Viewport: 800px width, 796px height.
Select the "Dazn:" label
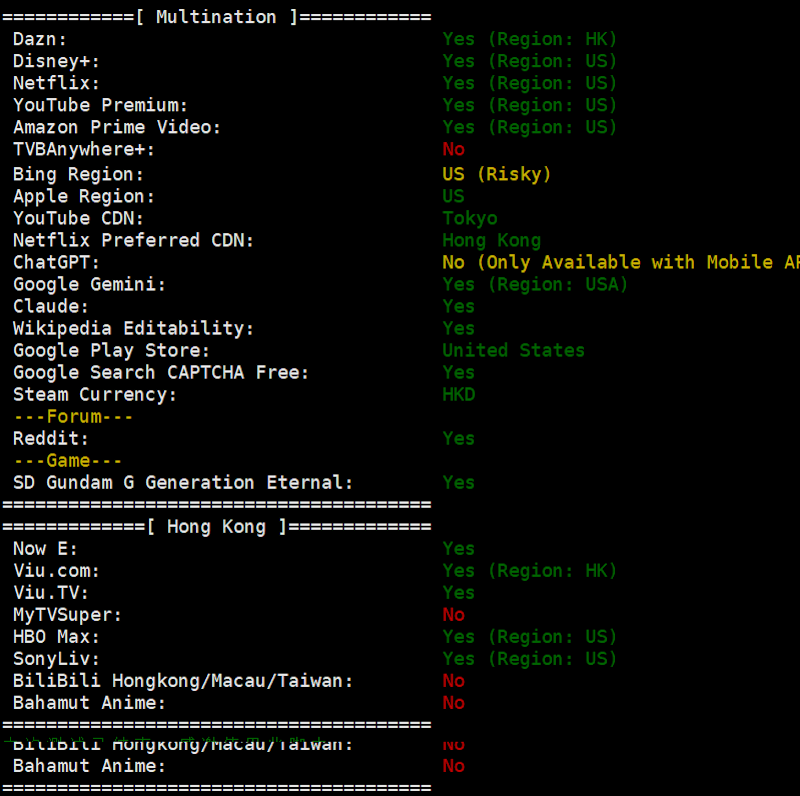click(39, 39)
